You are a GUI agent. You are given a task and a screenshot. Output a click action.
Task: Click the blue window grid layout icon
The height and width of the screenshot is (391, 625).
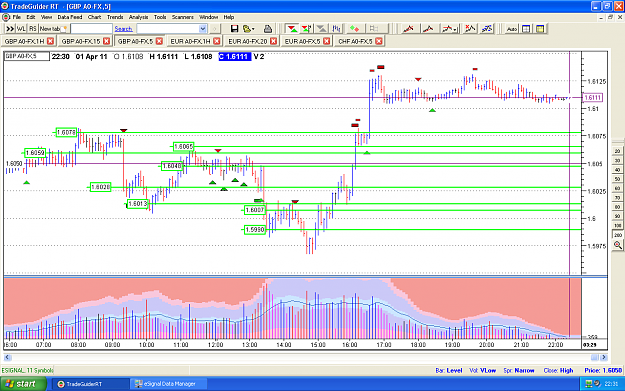click(526, 29)
